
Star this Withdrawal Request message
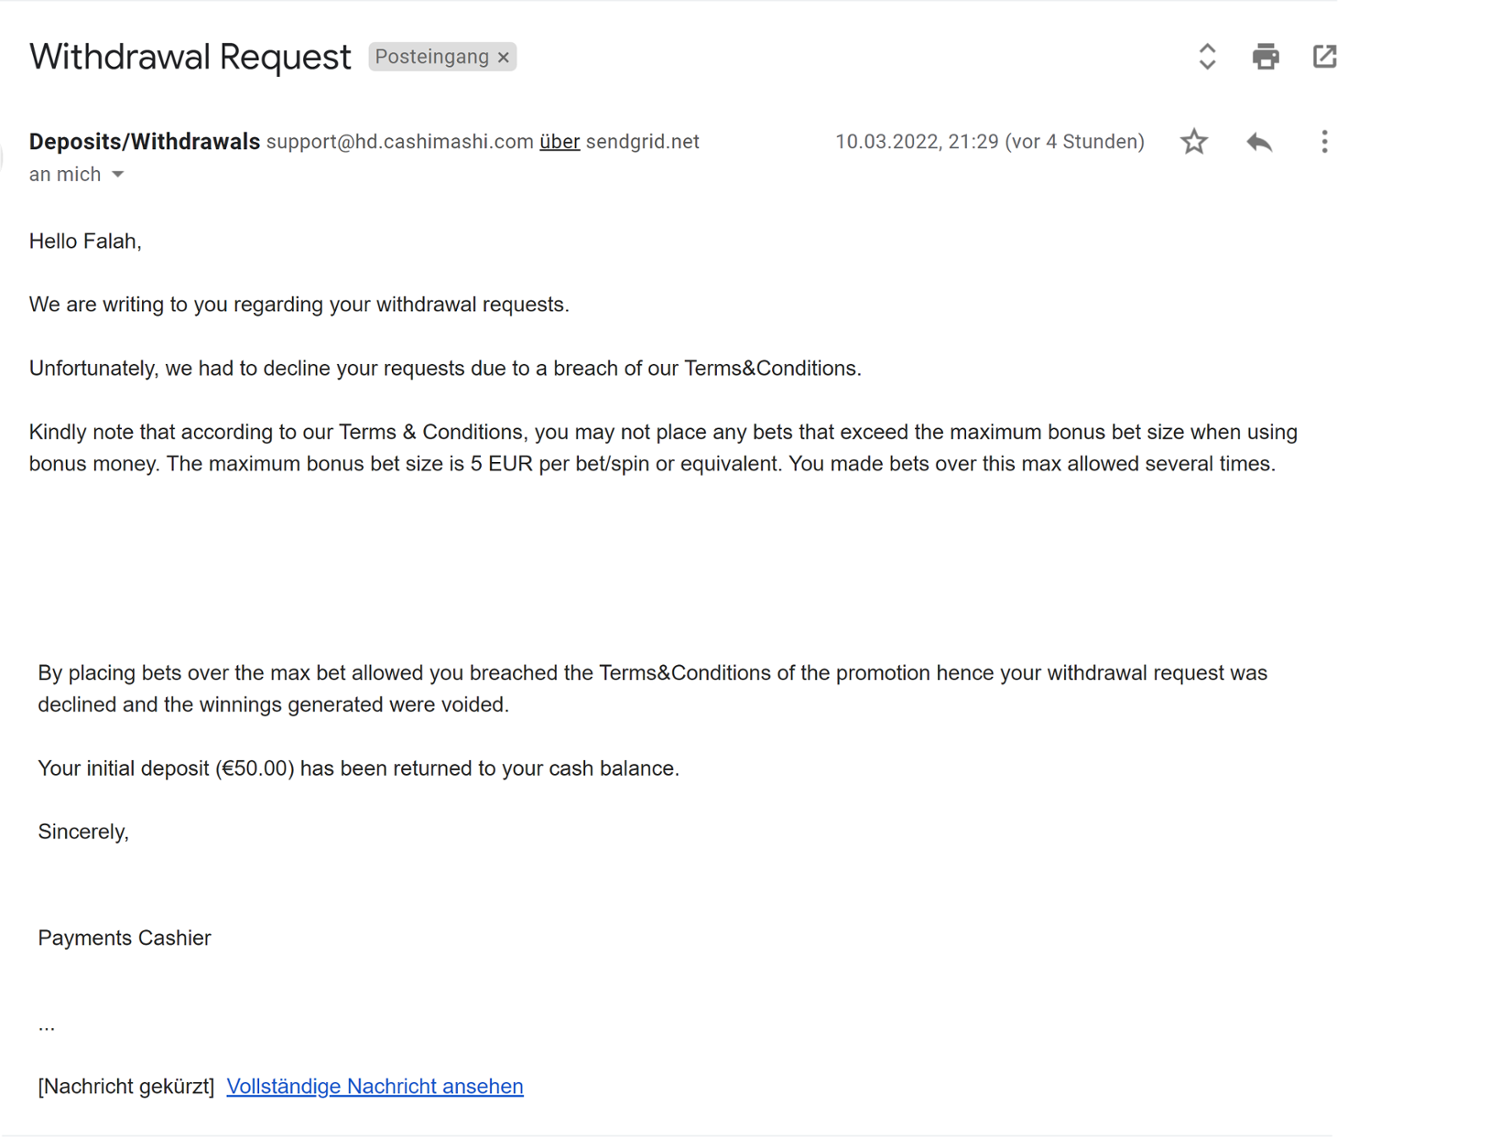(x=1194, y=142)
